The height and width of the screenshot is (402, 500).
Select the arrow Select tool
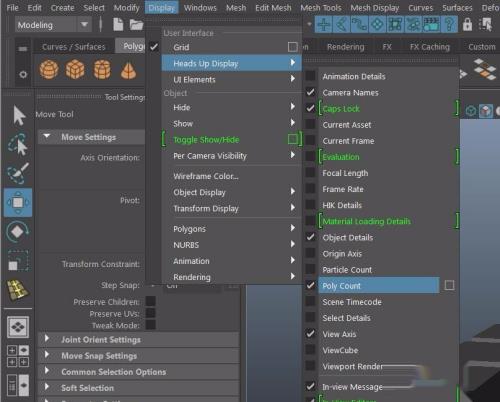(x=19, y=115)
